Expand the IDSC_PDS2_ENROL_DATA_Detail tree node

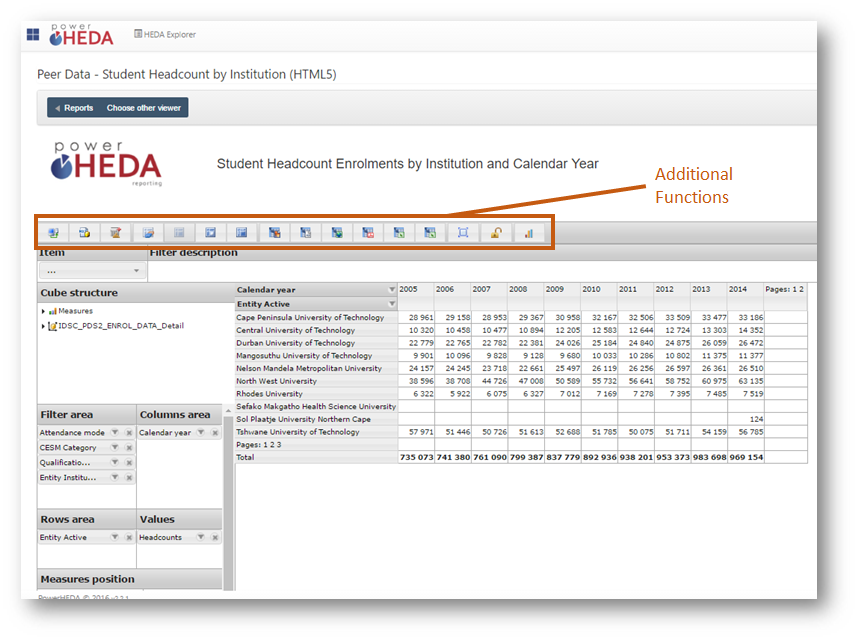pyautogui.click(x=43, y=326)
